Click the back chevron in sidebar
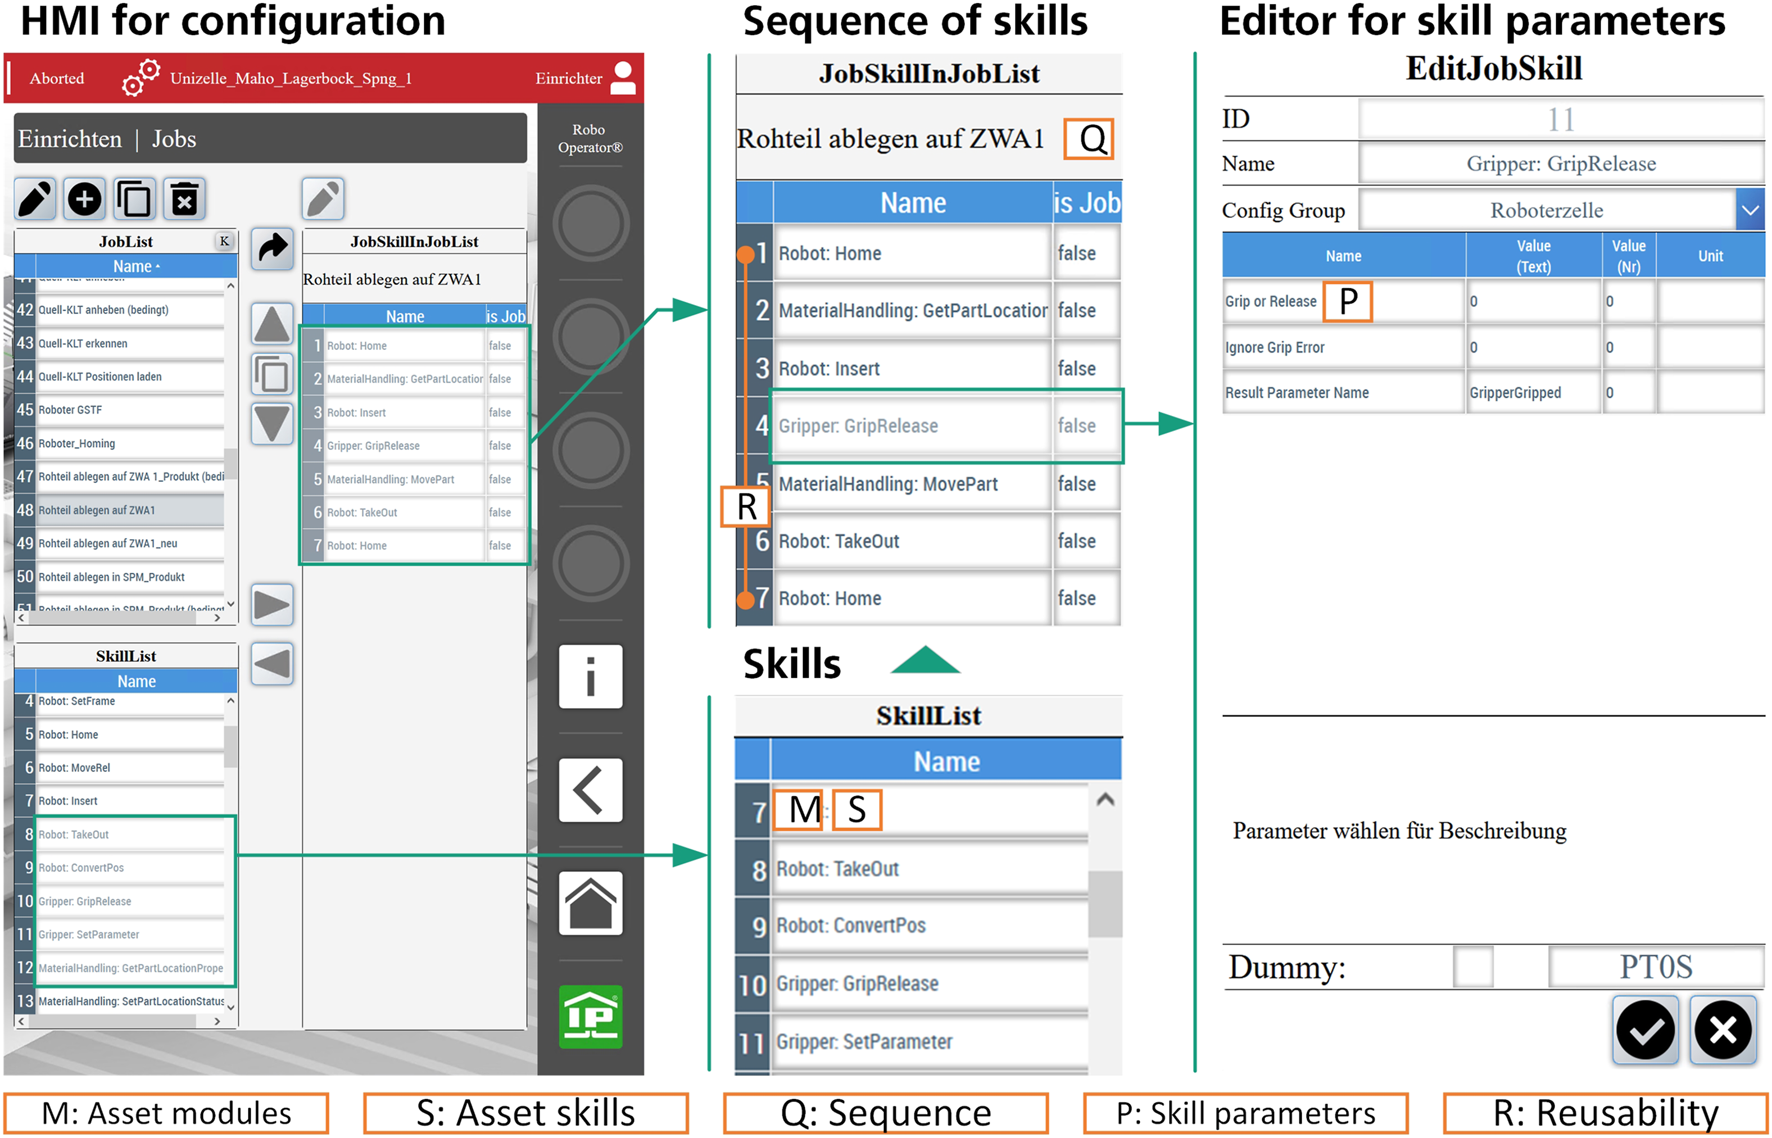1772x1138 pixels. pyautogui.click(x=590, y=790)
